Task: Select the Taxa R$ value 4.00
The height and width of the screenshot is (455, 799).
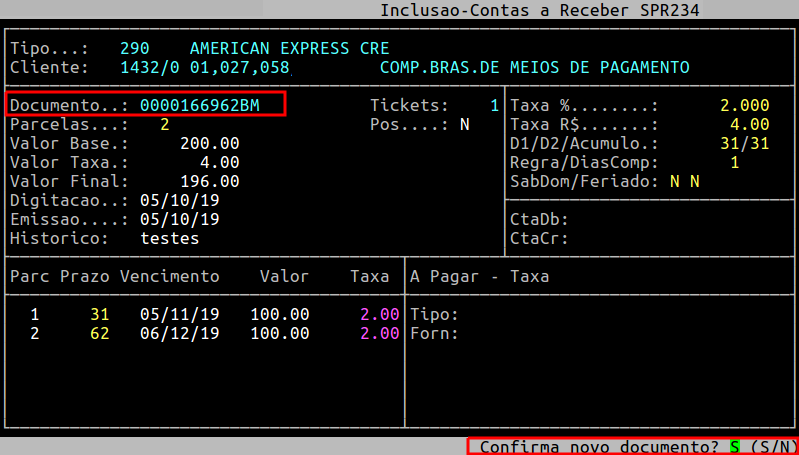Action: click(749, 125)
